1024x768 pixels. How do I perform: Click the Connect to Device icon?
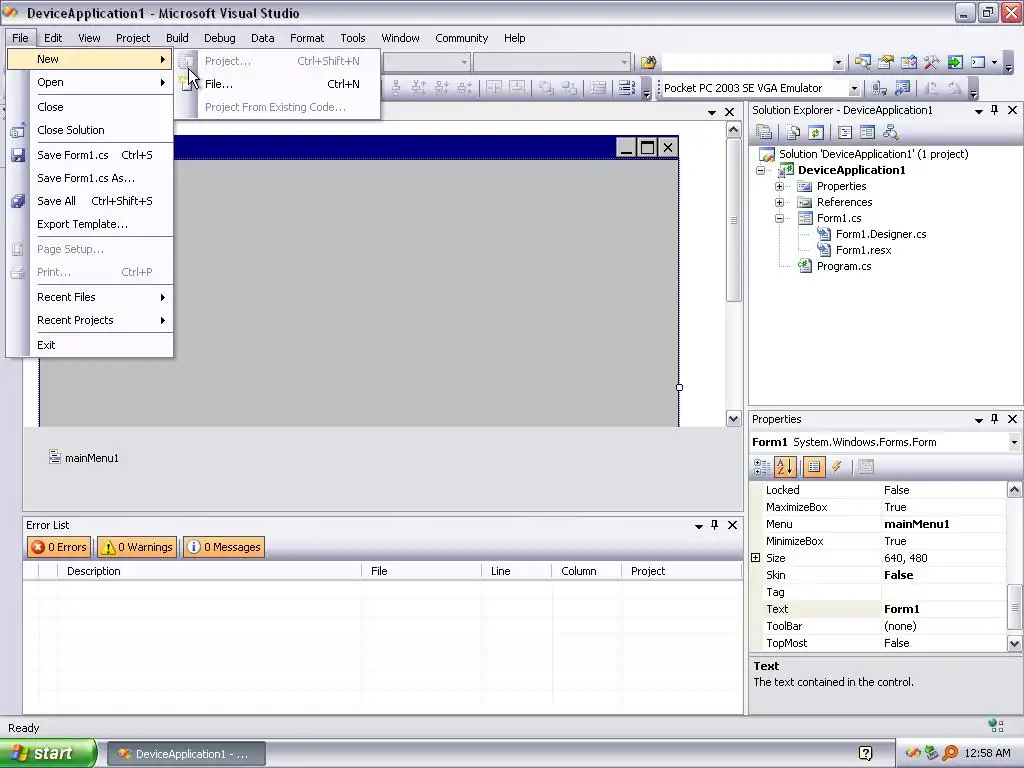click(879, 88)
